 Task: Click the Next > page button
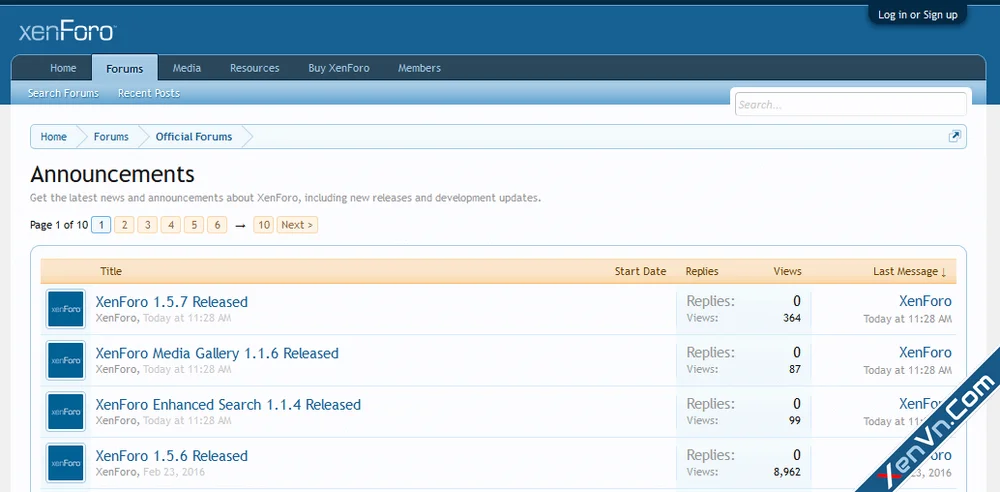tap(297, 225)
